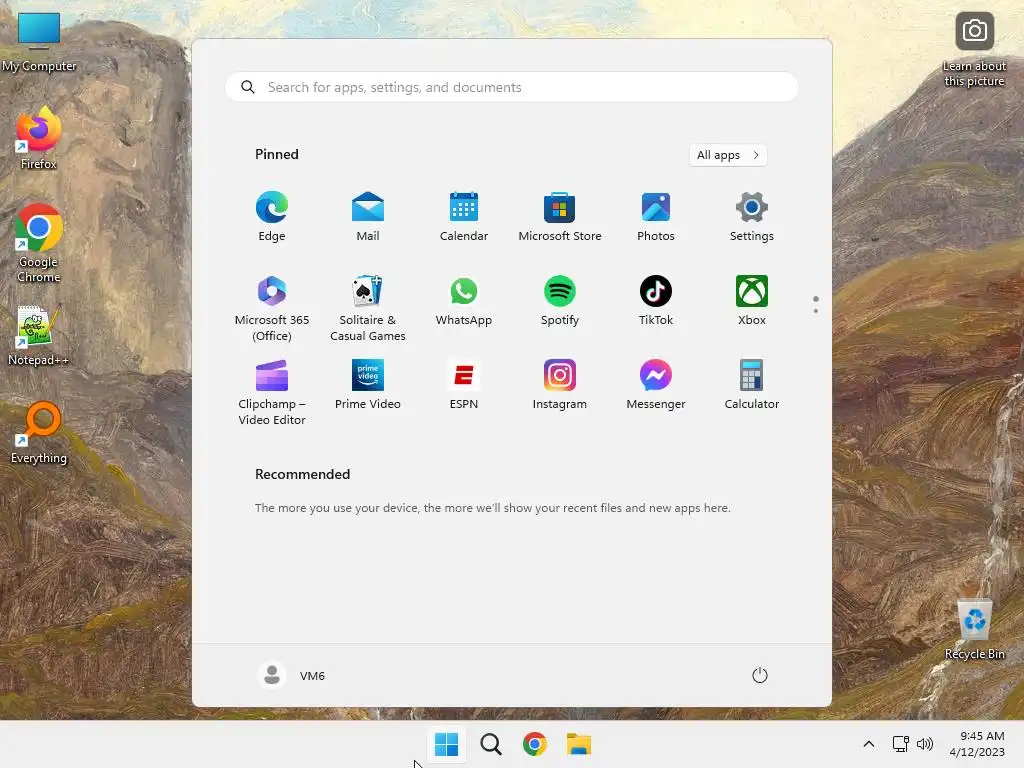This screenshot has width=1024, height=768.
Task: Go to next pinned apps page dot
Action: (x=816, y=311)
